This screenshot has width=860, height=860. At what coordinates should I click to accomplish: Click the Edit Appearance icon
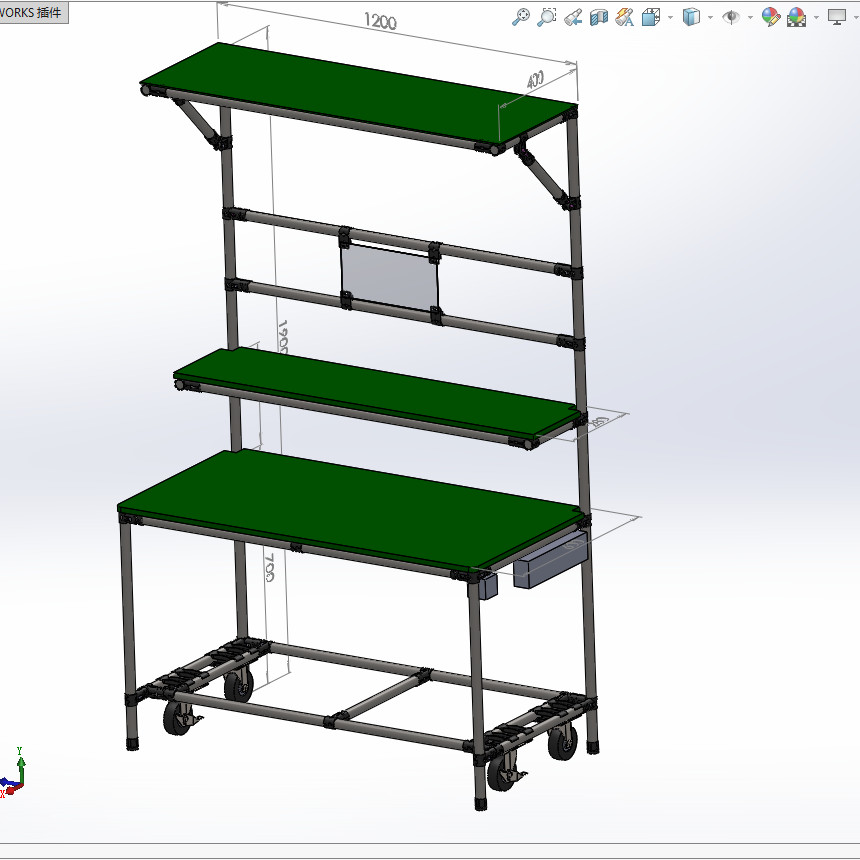[x=771, y=17]
